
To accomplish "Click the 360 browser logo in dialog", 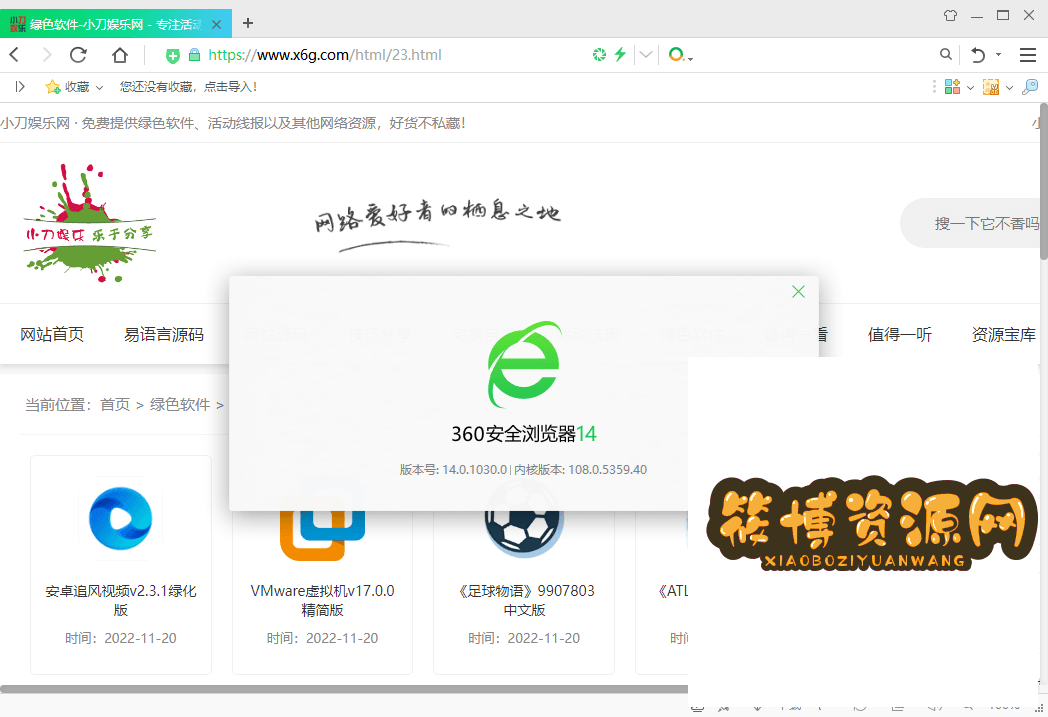I will click(x=524, y=364).
